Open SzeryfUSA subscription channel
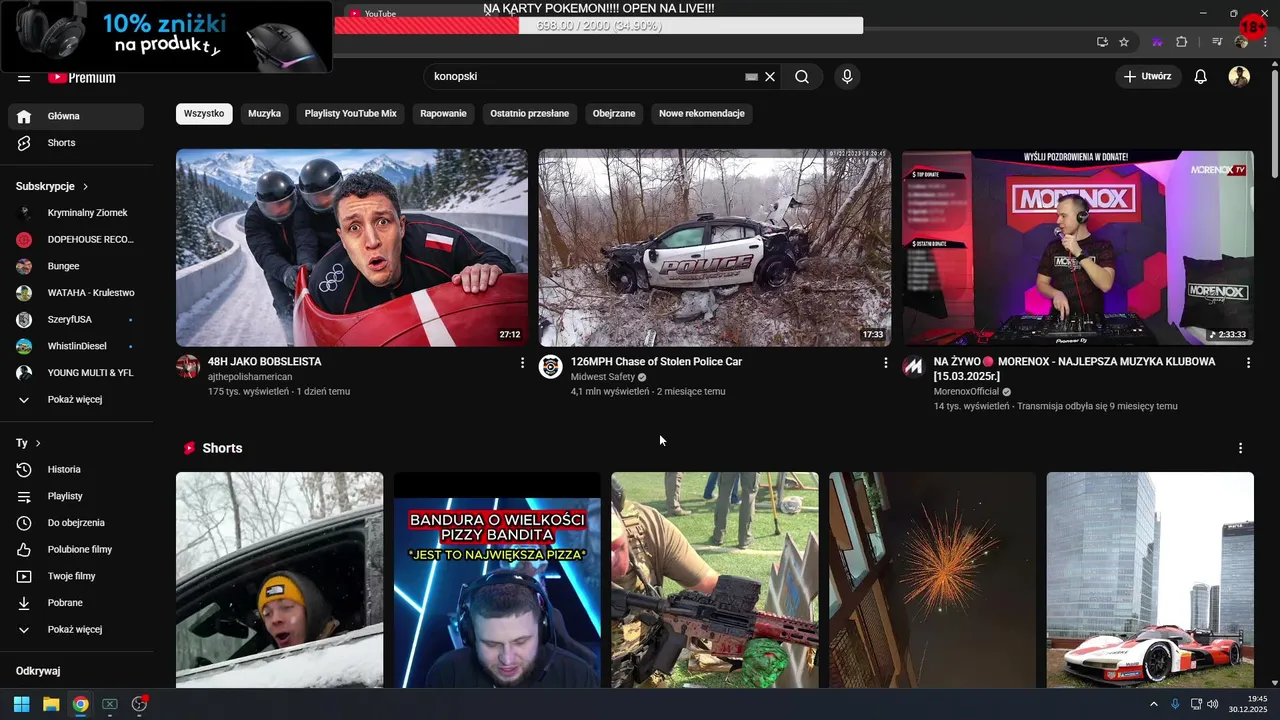The image size is (1280, 720). [76, 319]
